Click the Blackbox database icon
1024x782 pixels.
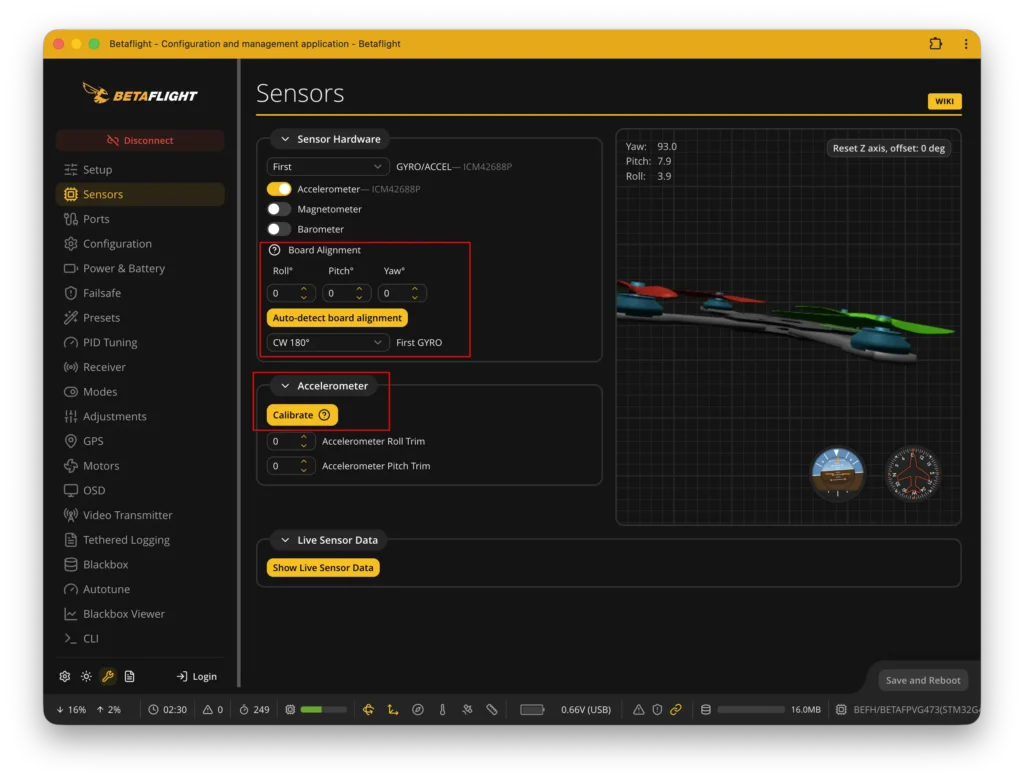pos(71,565)
